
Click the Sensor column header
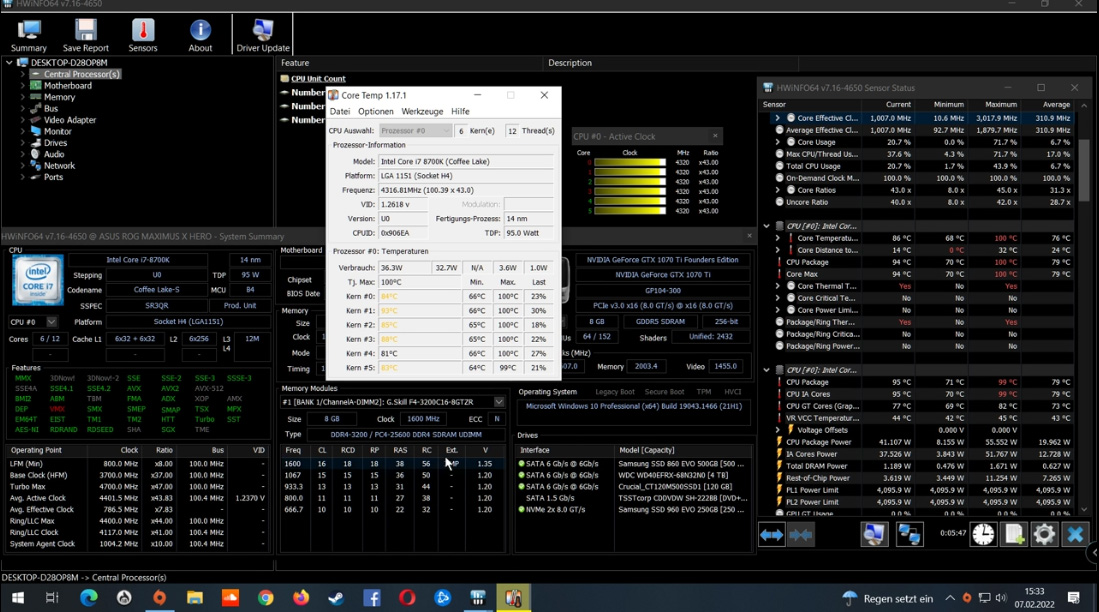[x=774, y=104]
